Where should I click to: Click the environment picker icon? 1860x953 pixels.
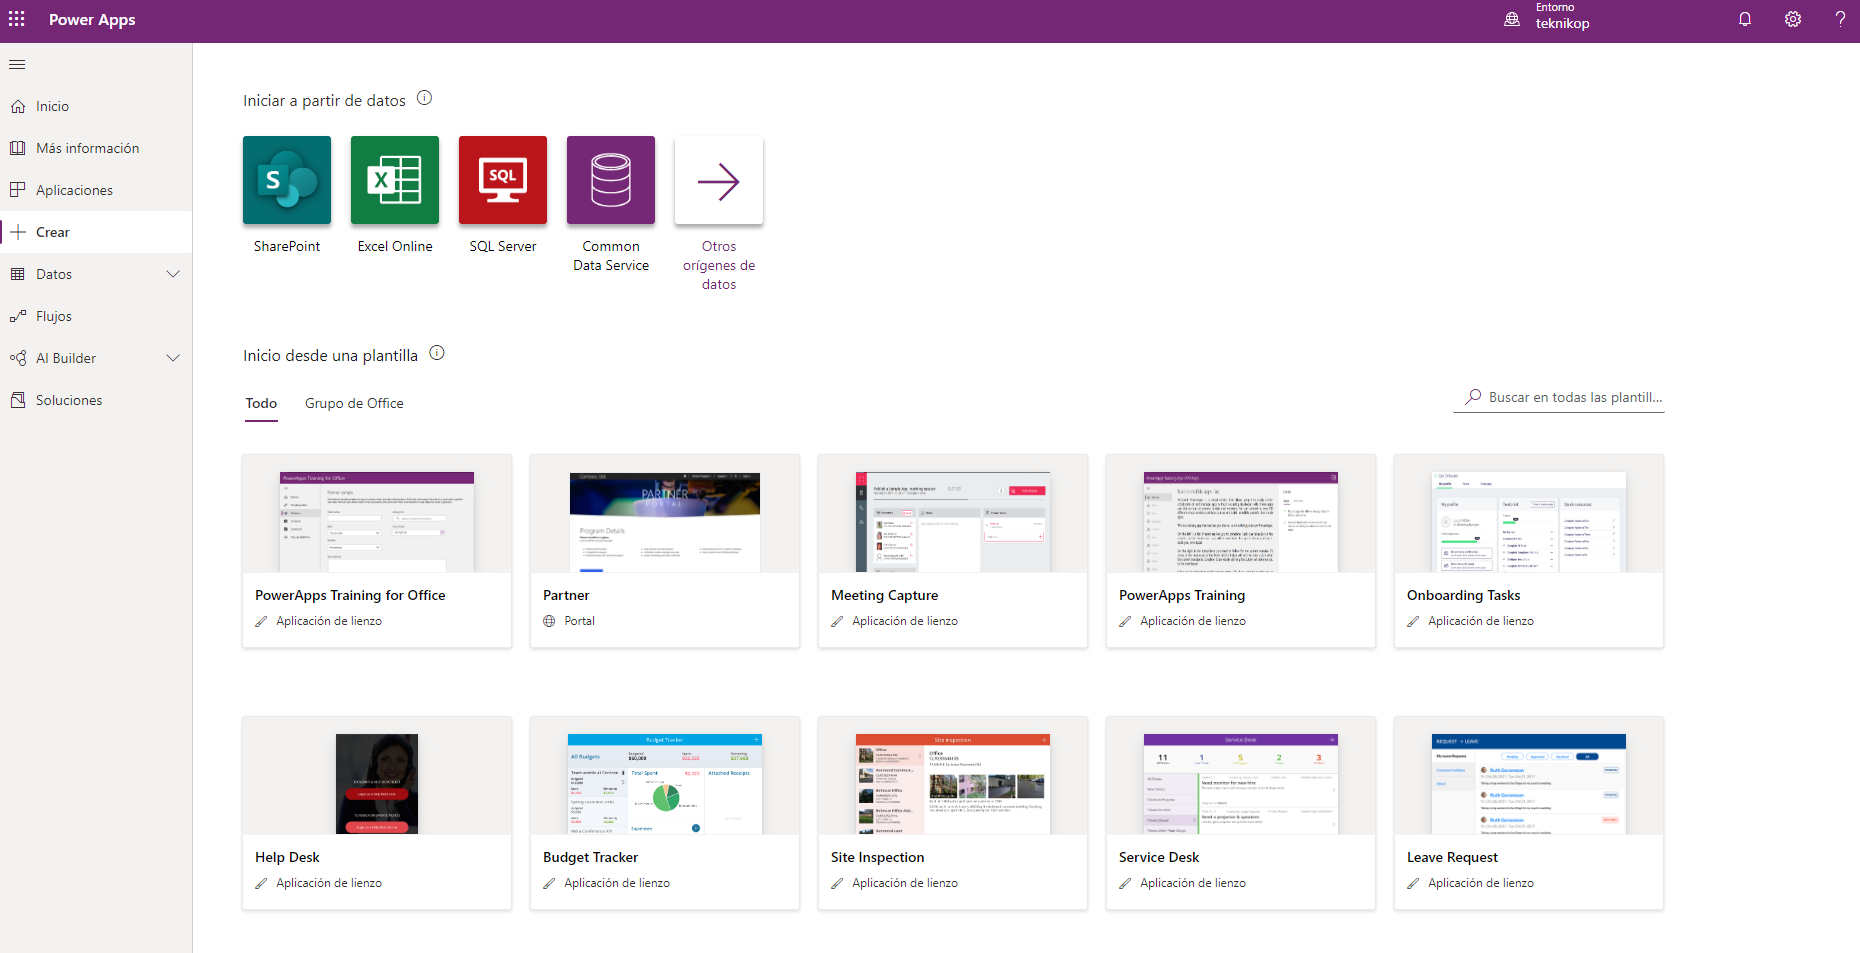click(x=1512, y=19)
